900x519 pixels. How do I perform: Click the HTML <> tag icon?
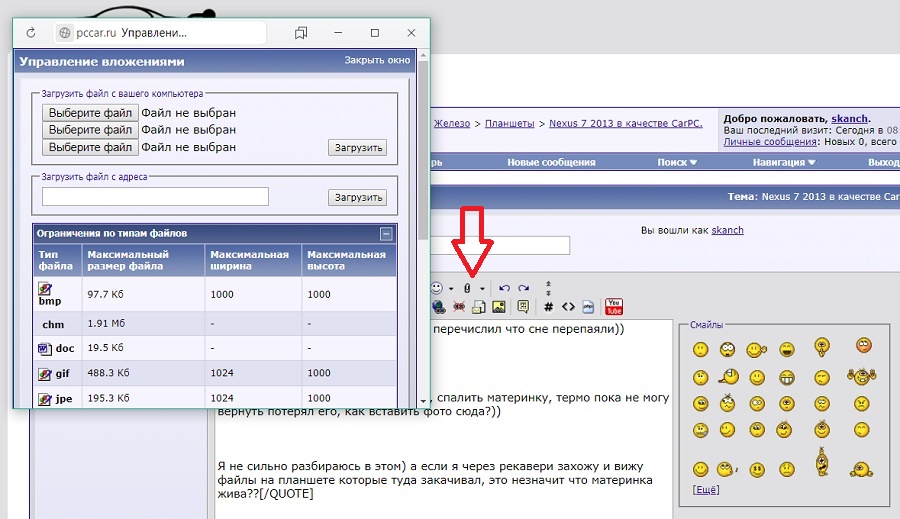[568, 306]
